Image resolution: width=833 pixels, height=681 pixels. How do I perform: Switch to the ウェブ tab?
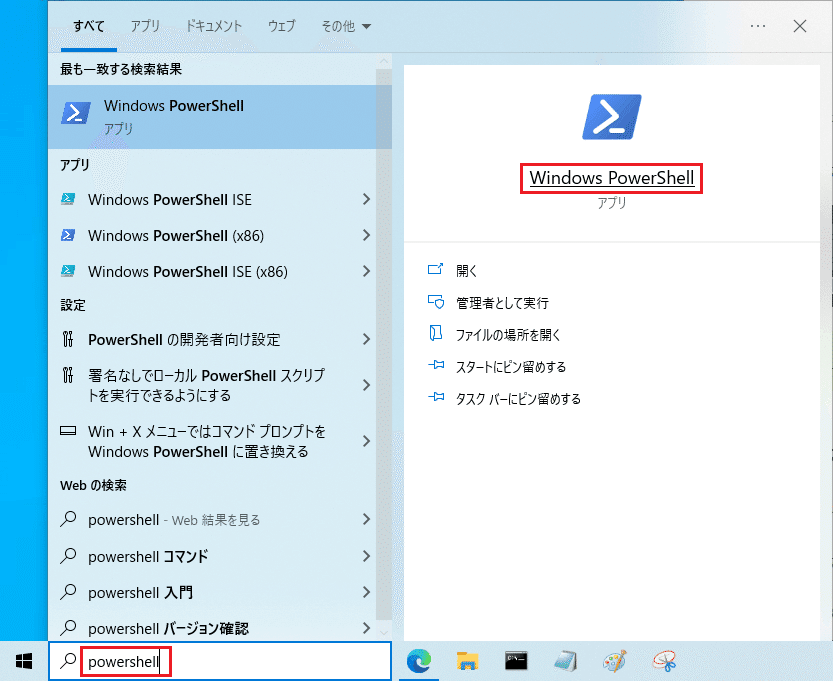[x=281, y=26]
